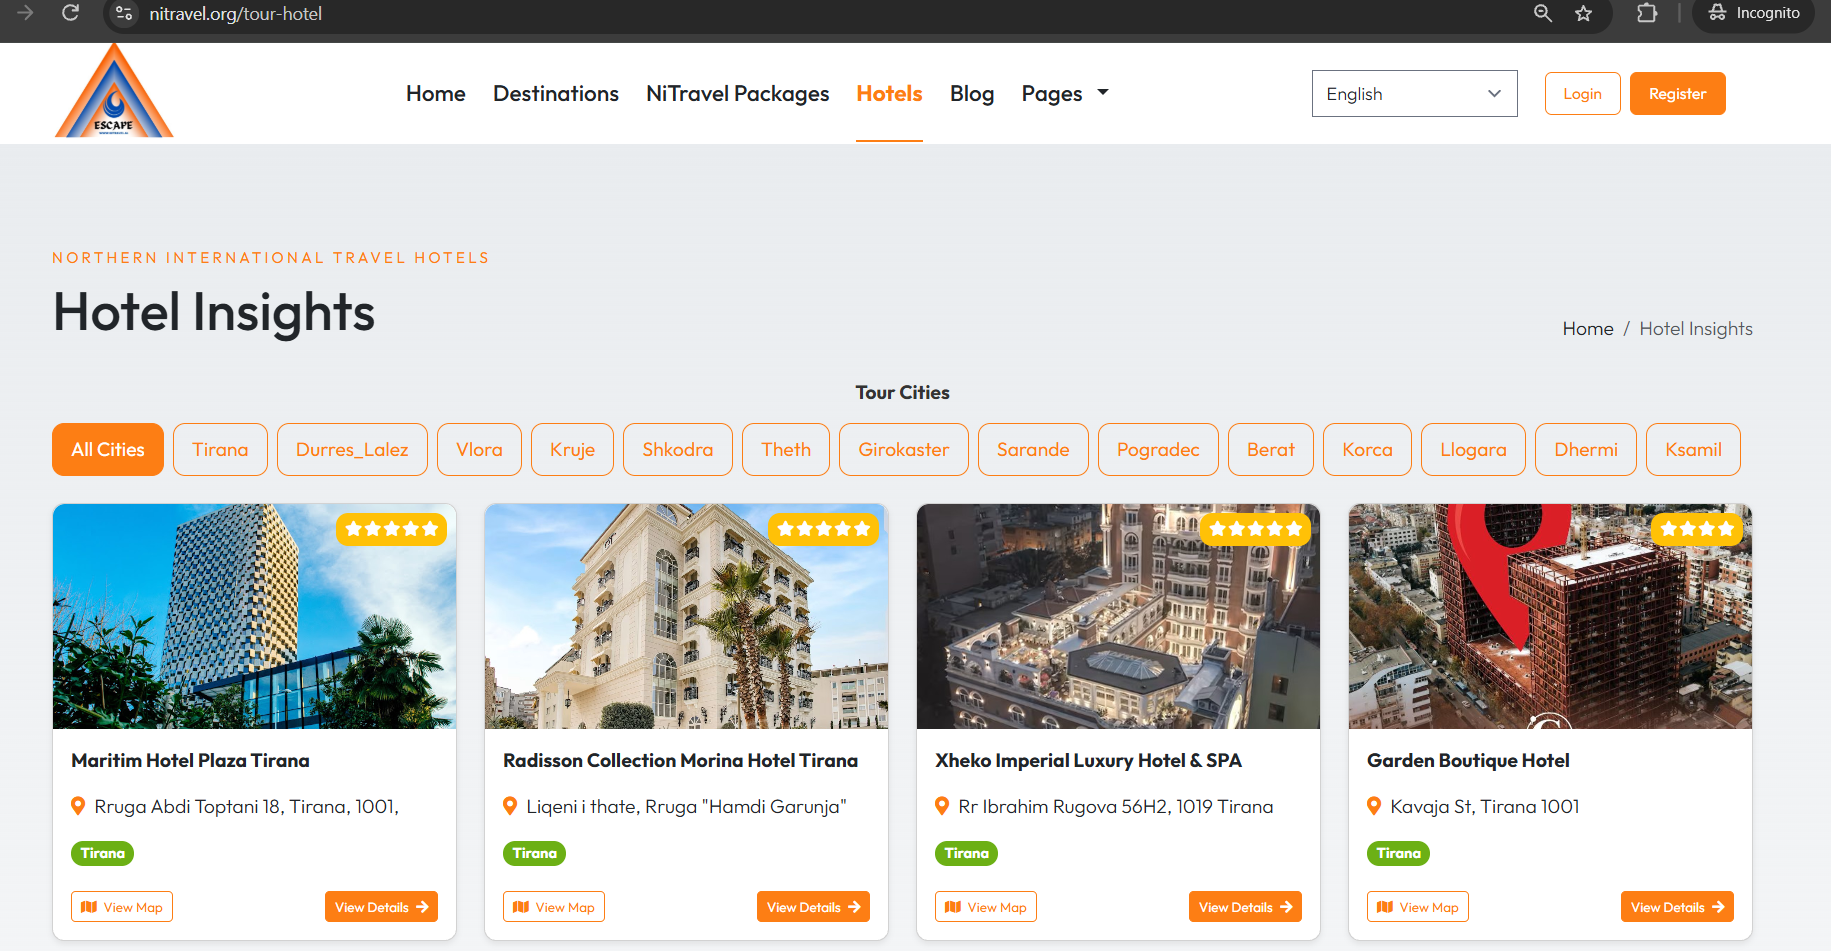The height and width of the screenshot is (951, 1831).
Task: Select All Cities filter
Action: 108,449
